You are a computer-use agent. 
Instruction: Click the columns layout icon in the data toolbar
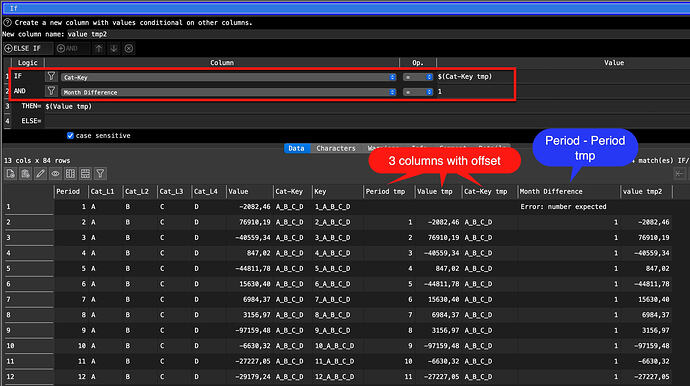(70, 174)
